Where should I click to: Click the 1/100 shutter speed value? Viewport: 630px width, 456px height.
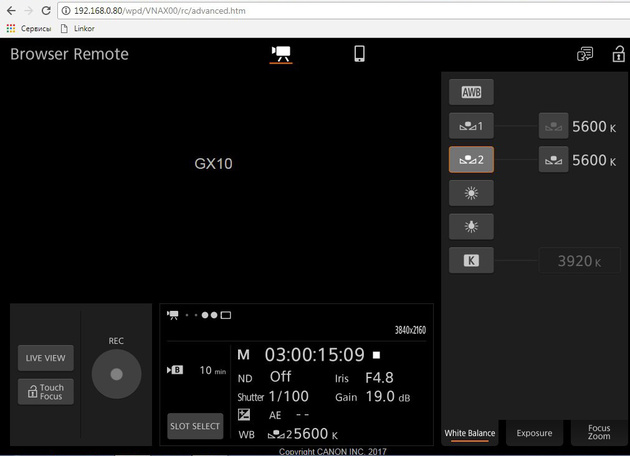click(x=288, y=397)
